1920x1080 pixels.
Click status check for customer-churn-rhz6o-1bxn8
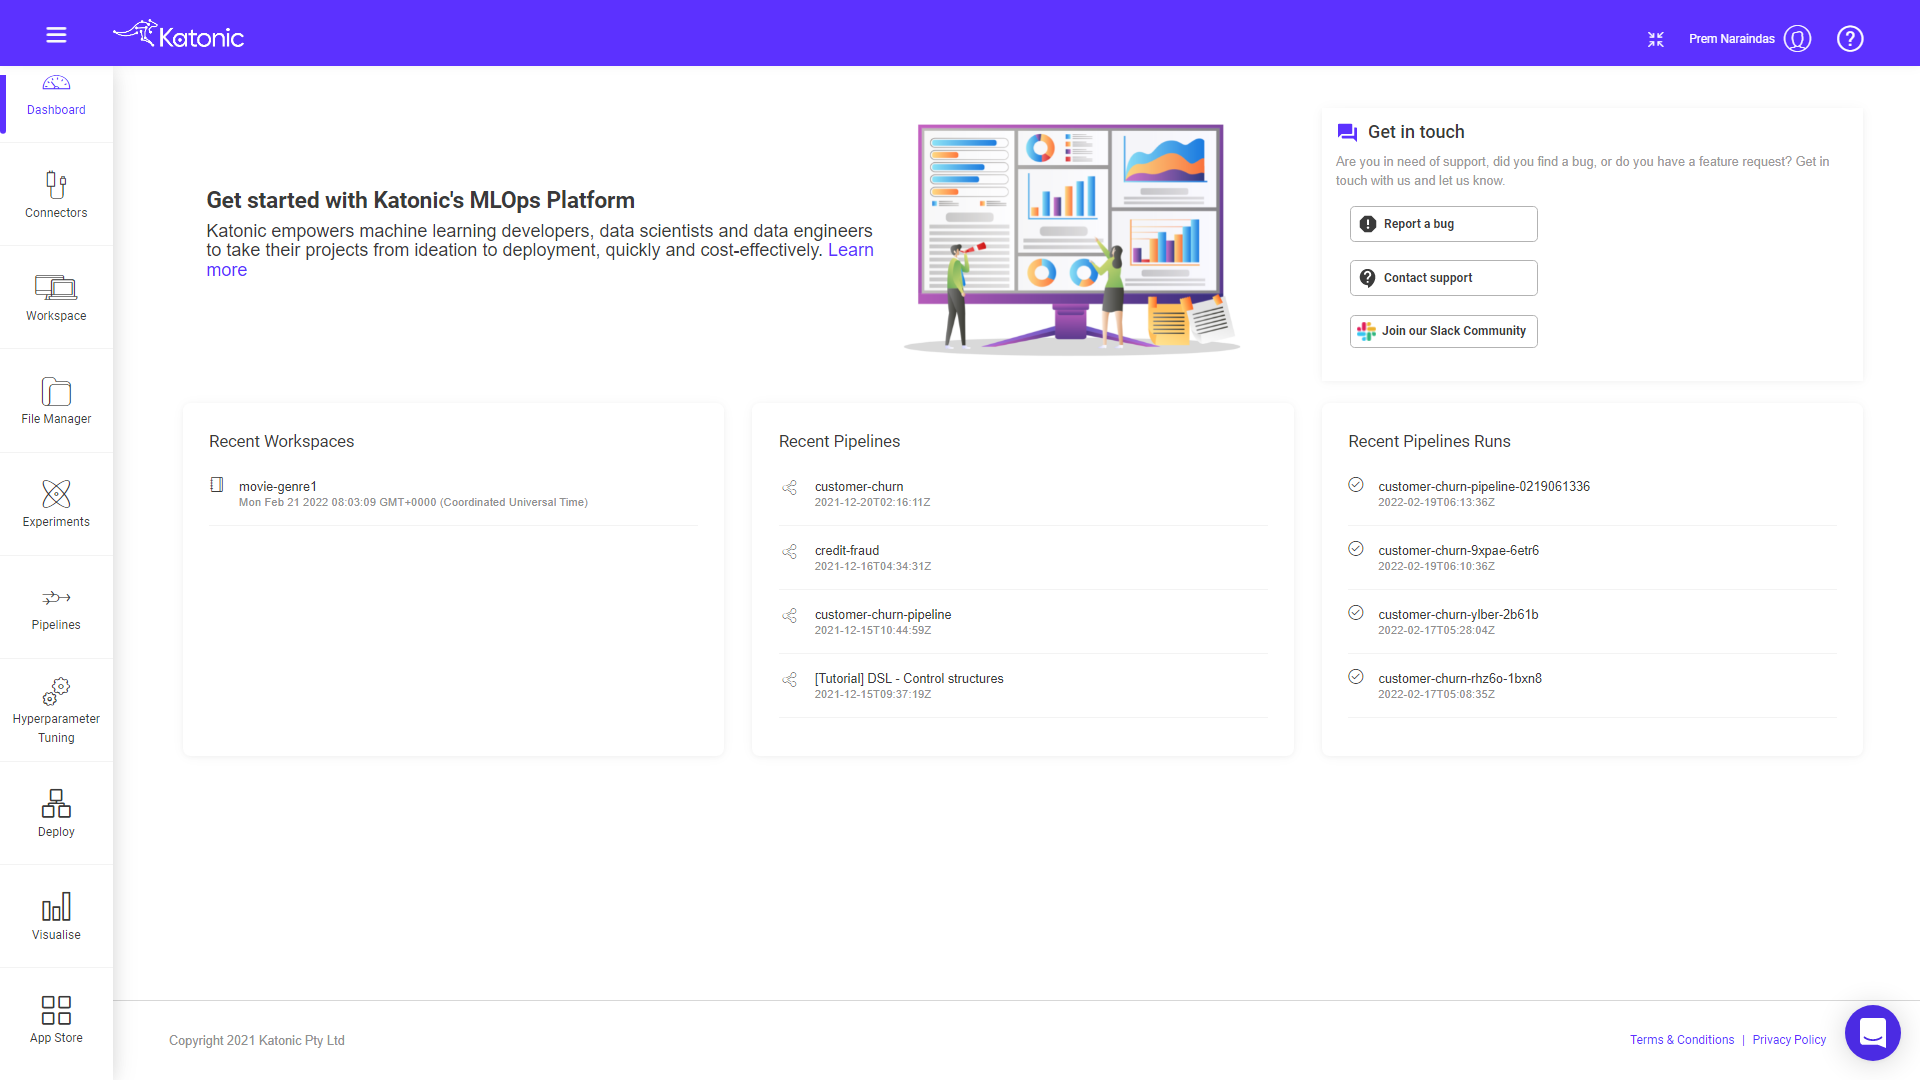click(1356, 677)
